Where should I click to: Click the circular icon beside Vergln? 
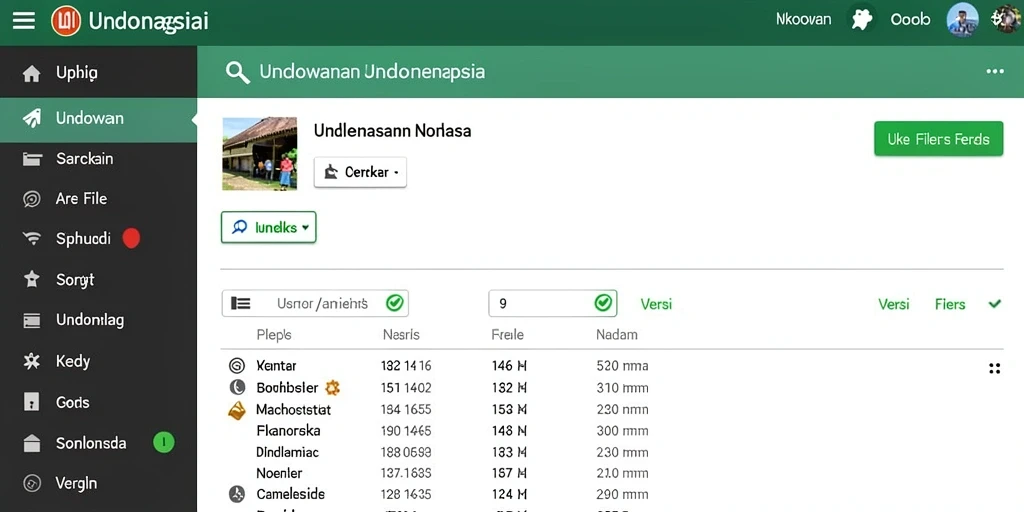pyautogui.click(x=31, y=484)
